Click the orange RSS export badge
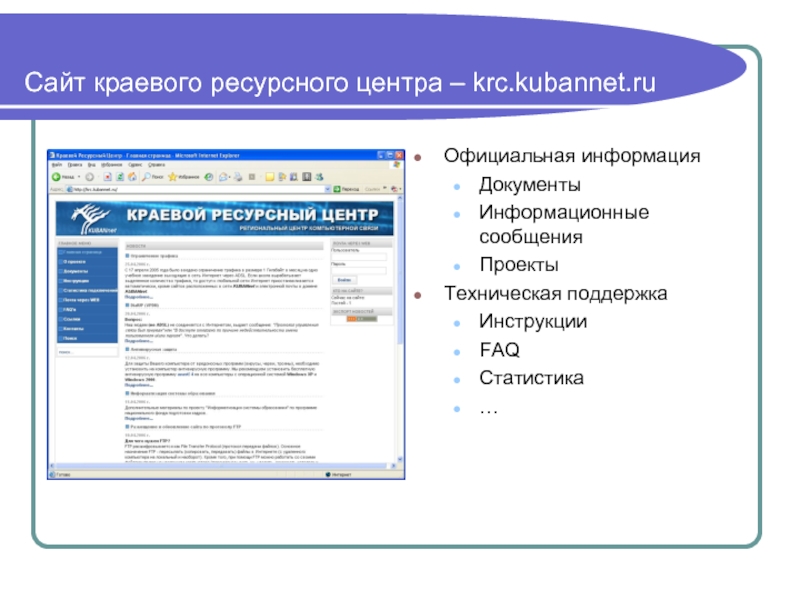The width and height of the screenshot is (800, 600). point(361,319)
